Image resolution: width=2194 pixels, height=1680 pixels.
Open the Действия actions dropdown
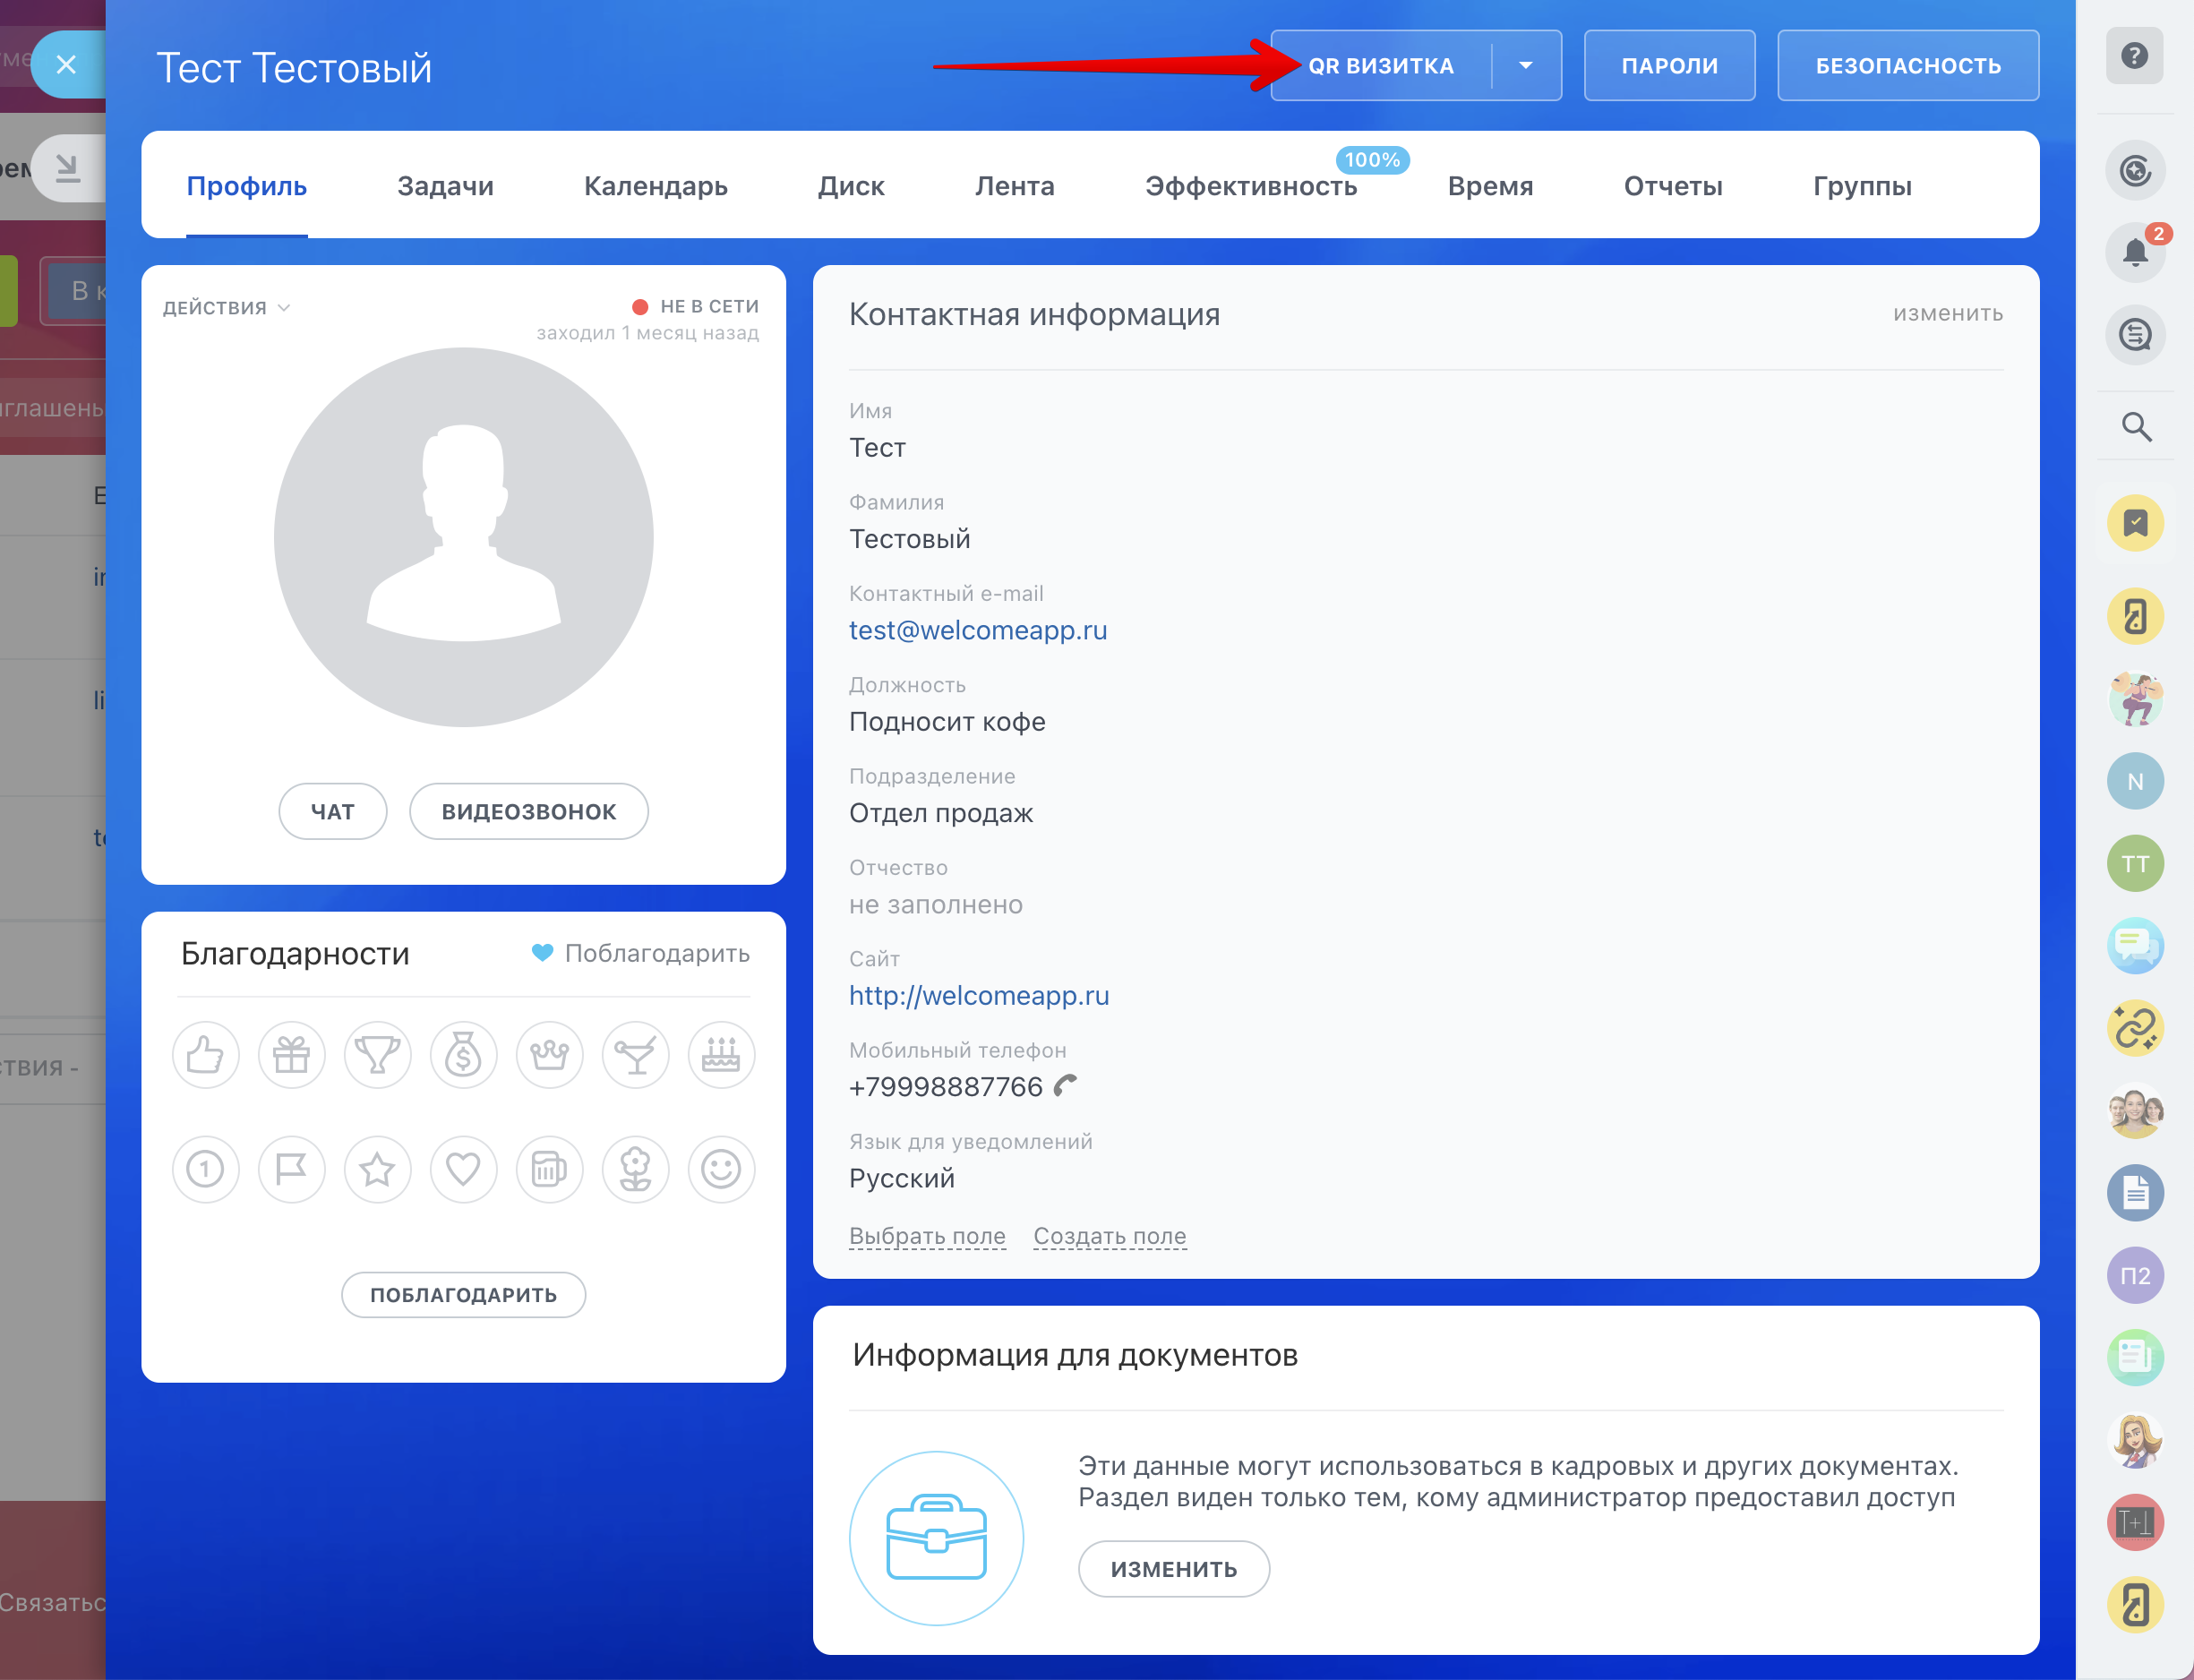point(226,308)
